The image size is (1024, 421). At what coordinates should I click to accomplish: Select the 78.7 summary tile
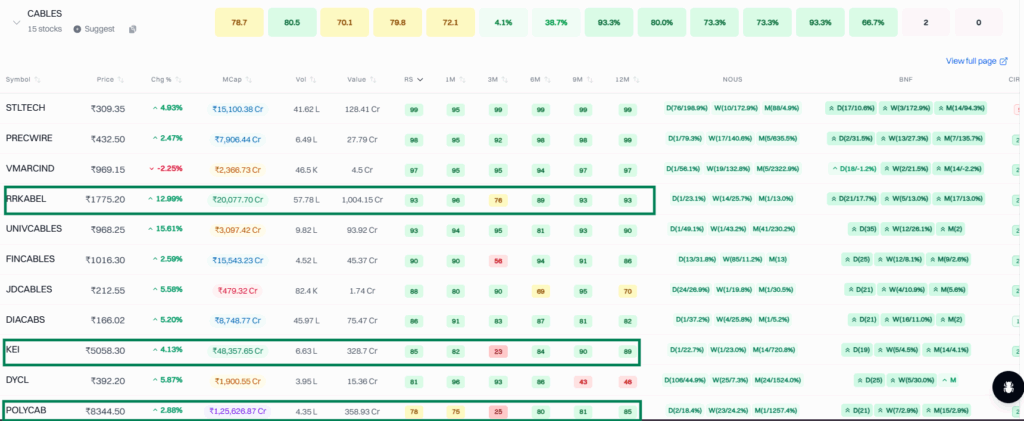tap(239, 22)
